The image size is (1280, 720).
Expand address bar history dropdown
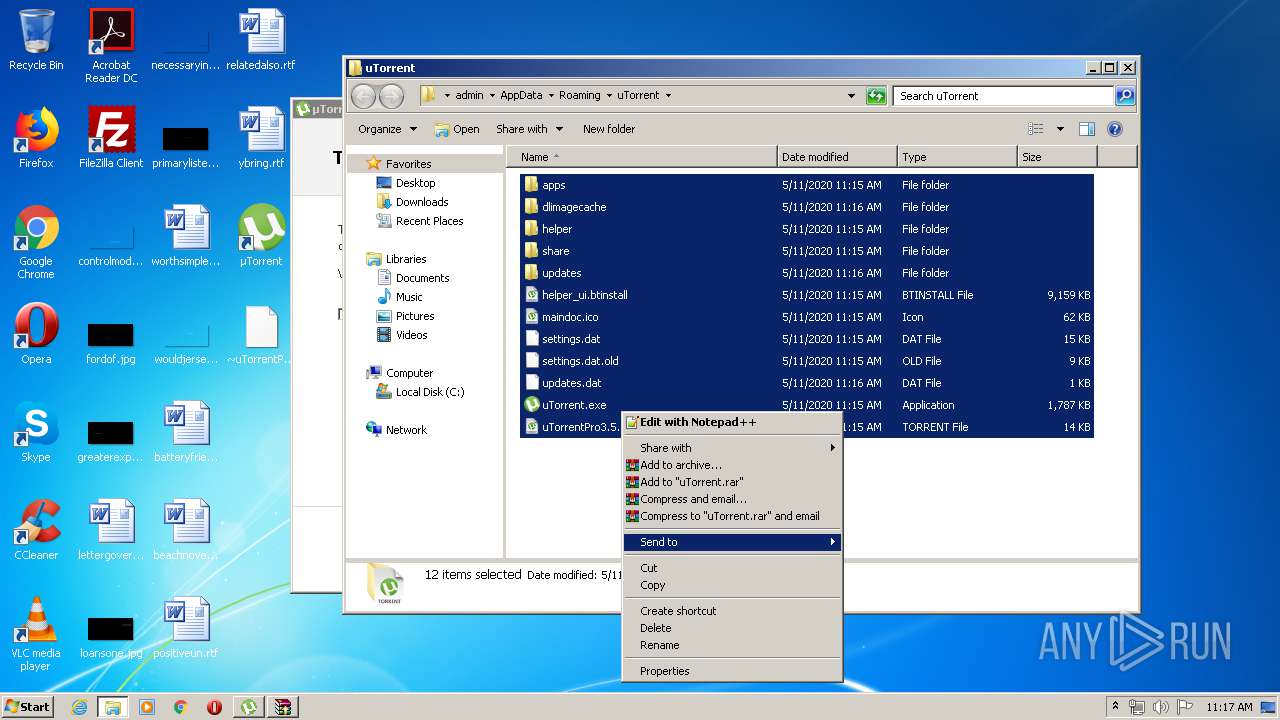(x=851, y=96)
